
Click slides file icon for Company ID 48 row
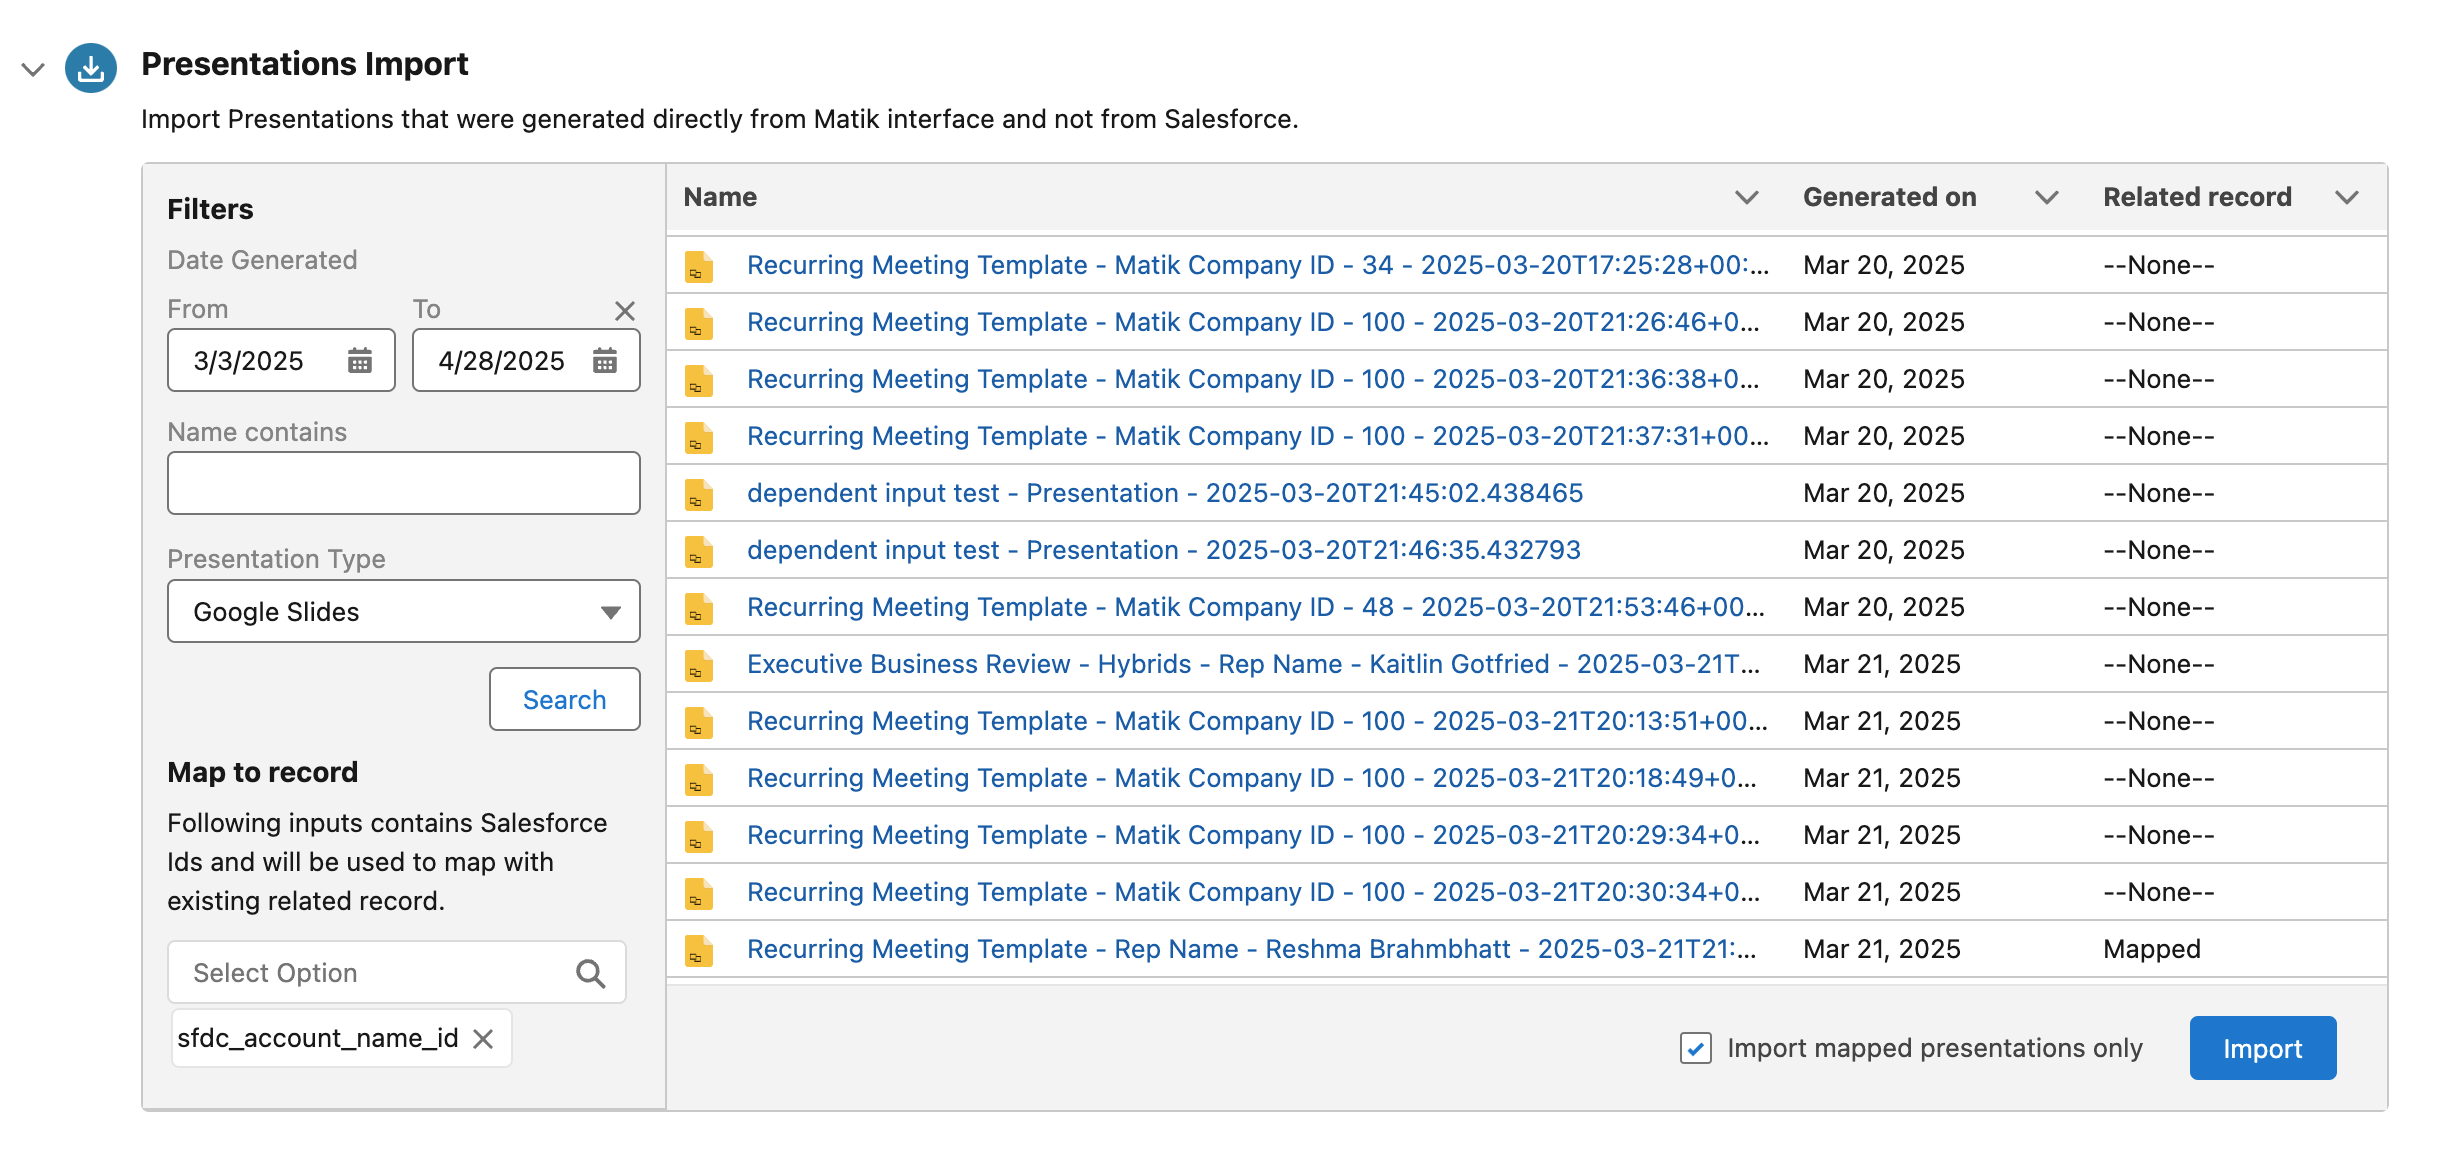click(699, 608)
